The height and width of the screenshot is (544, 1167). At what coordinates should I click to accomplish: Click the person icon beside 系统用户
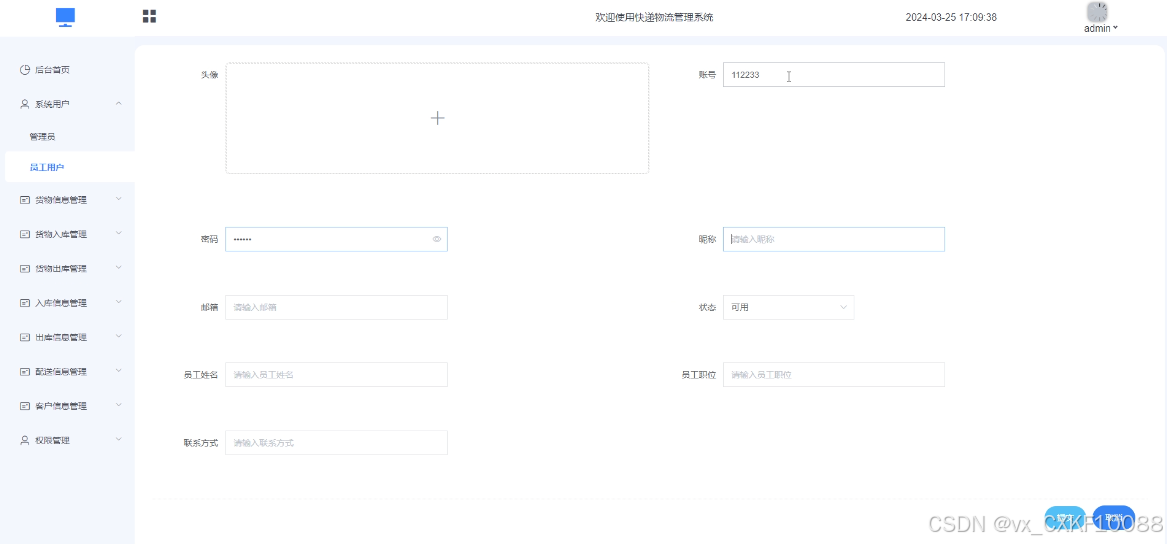coord(25,104)
